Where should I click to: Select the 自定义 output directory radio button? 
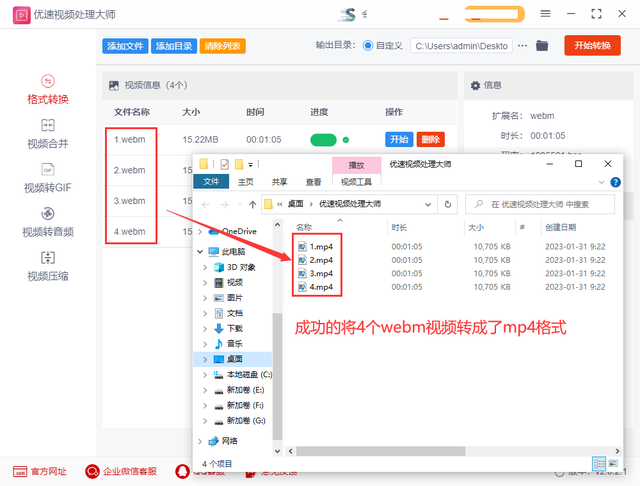click(x=368, y=46)
